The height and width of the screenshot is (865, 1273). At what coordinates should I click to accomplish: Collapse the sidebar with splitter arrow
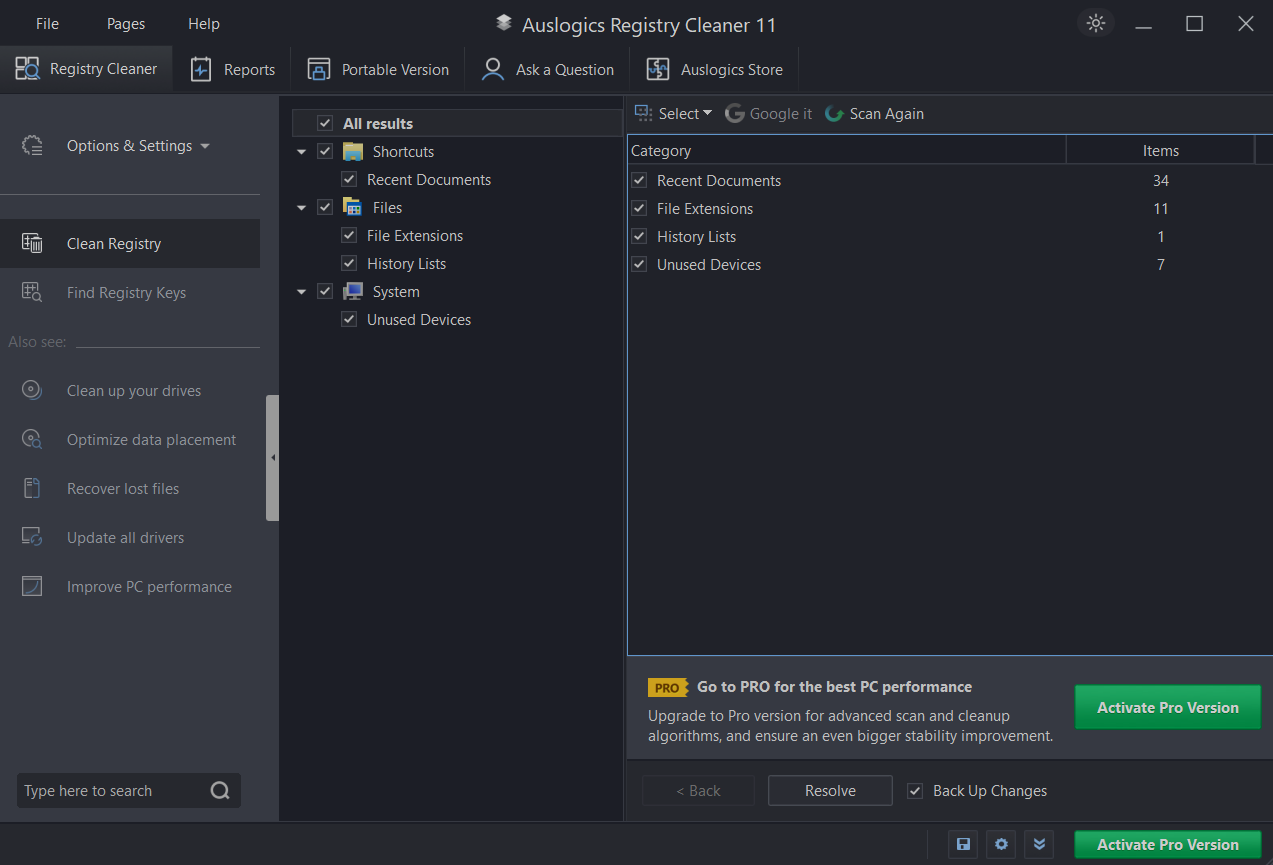tap(273, 458)
